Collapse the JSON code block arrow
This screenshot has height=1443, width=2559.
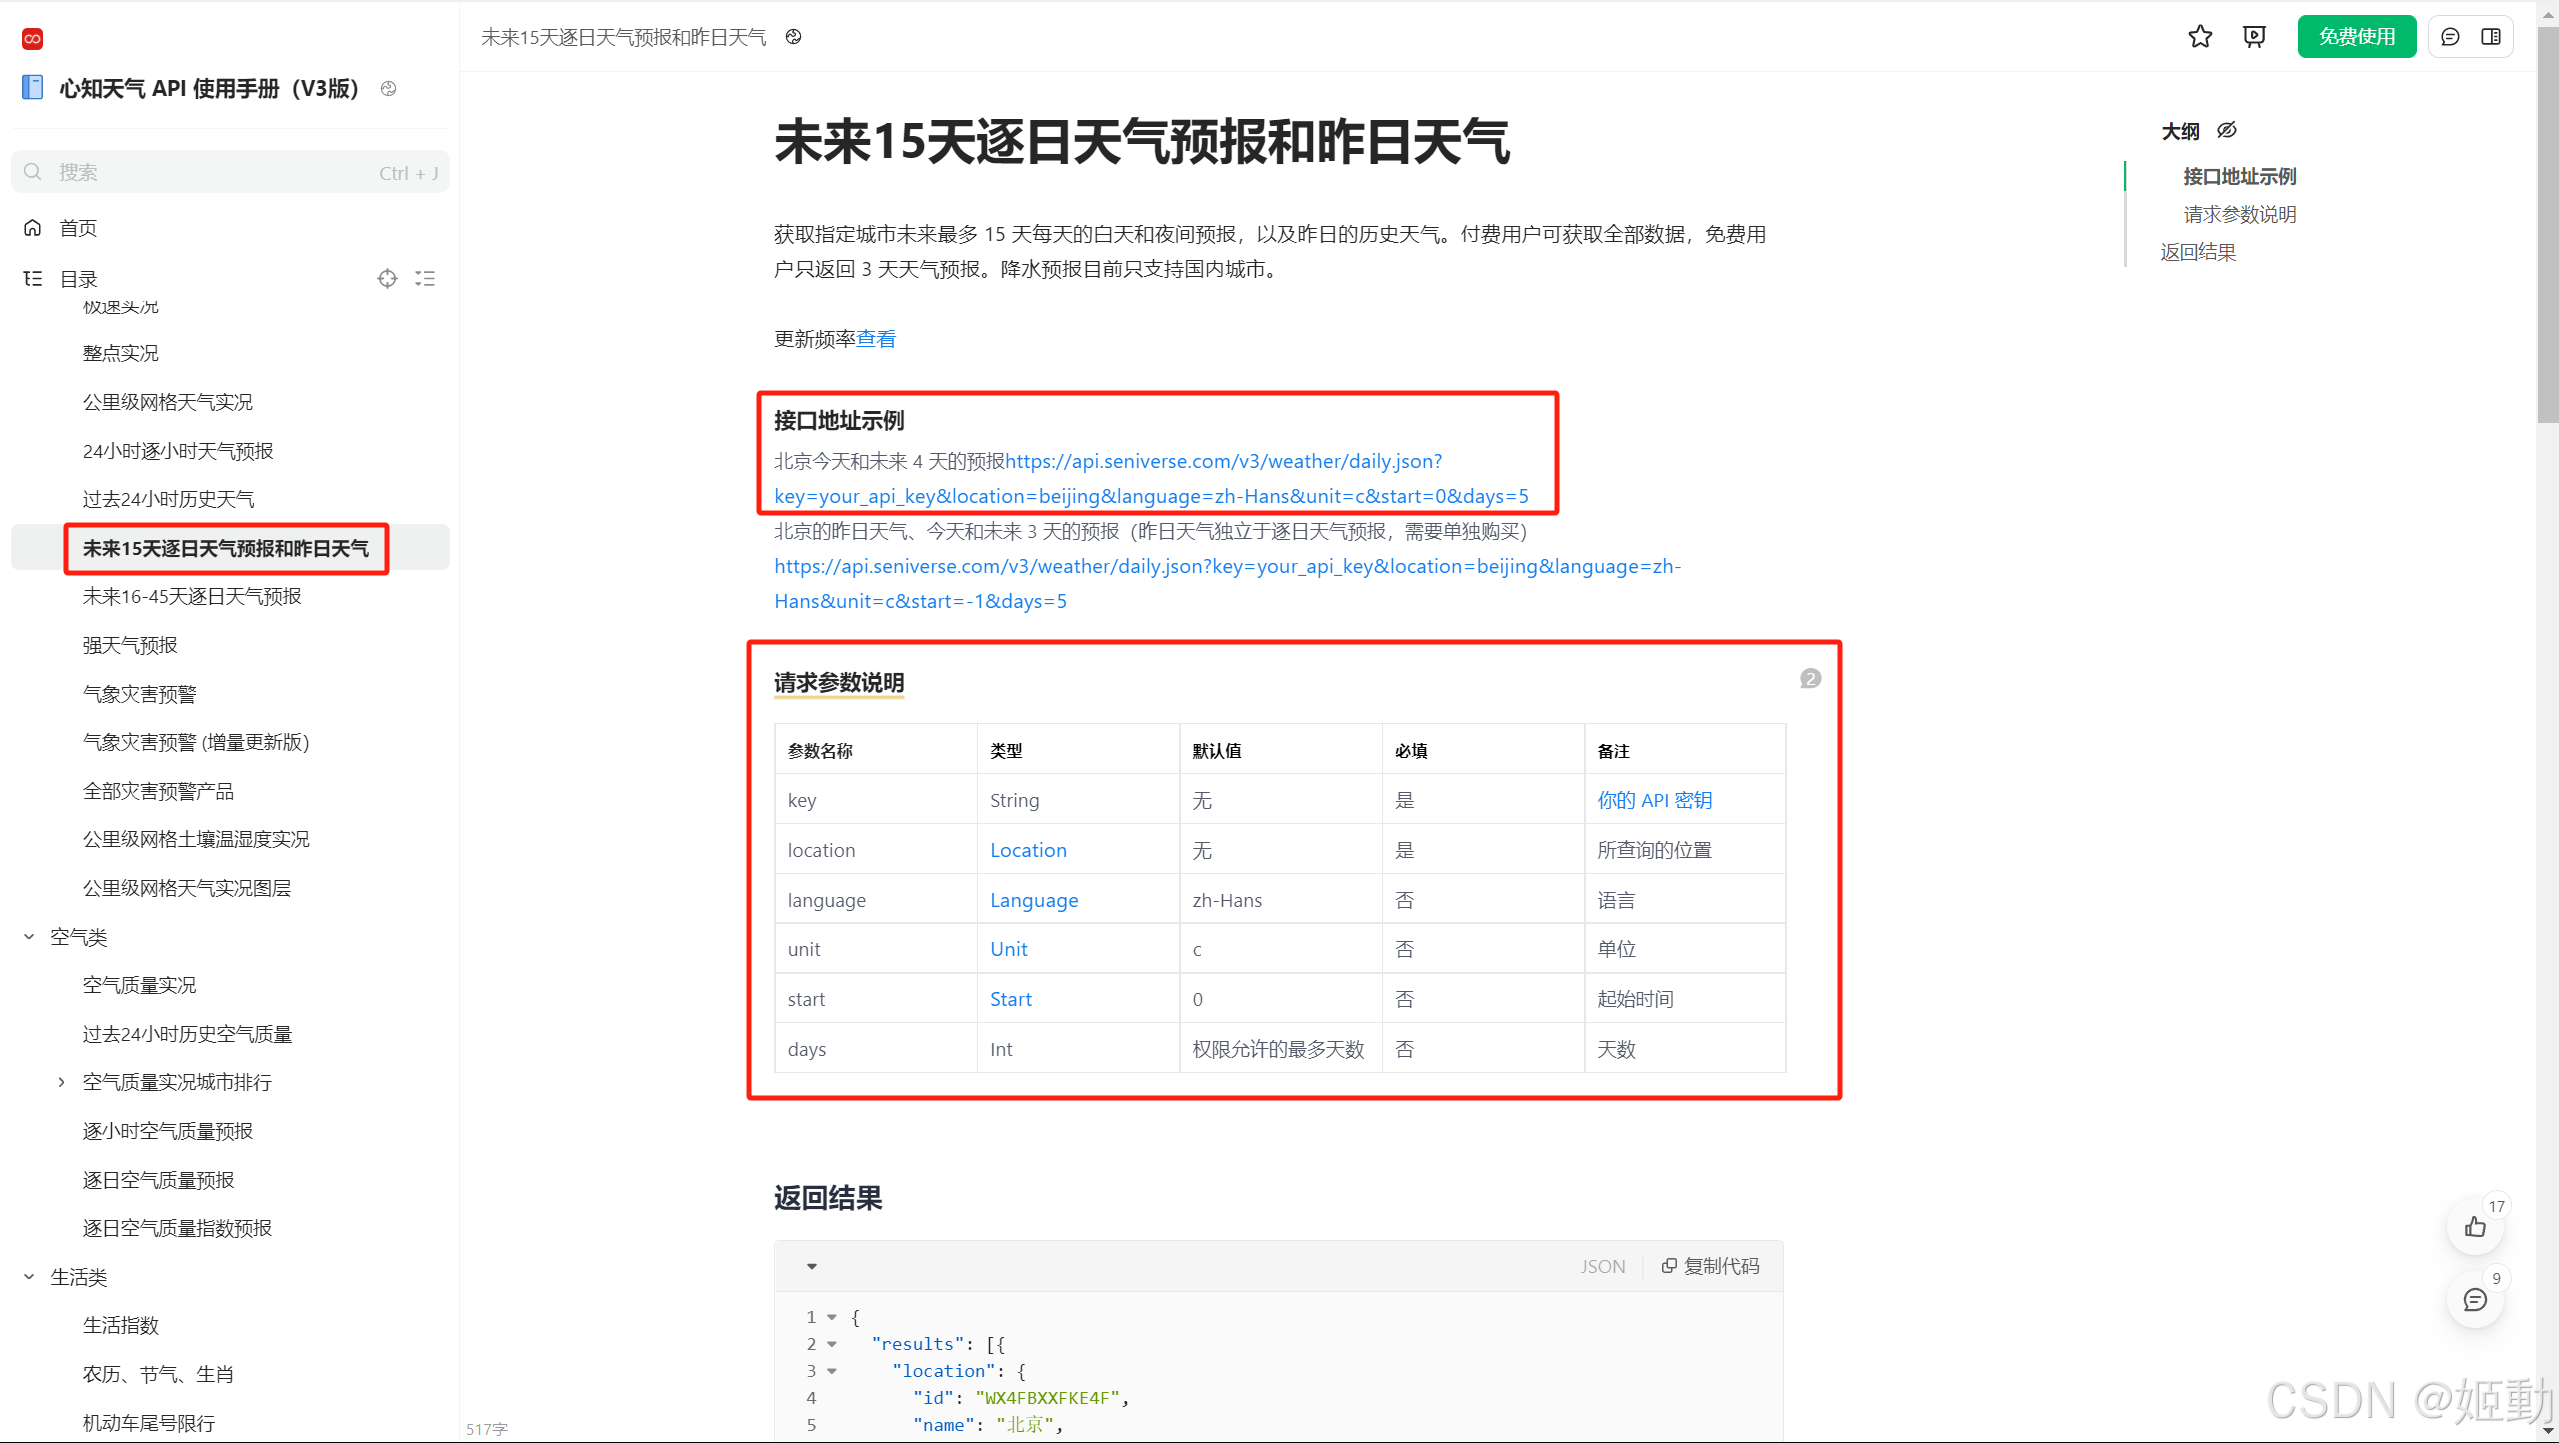click(x=812, y=1266)
